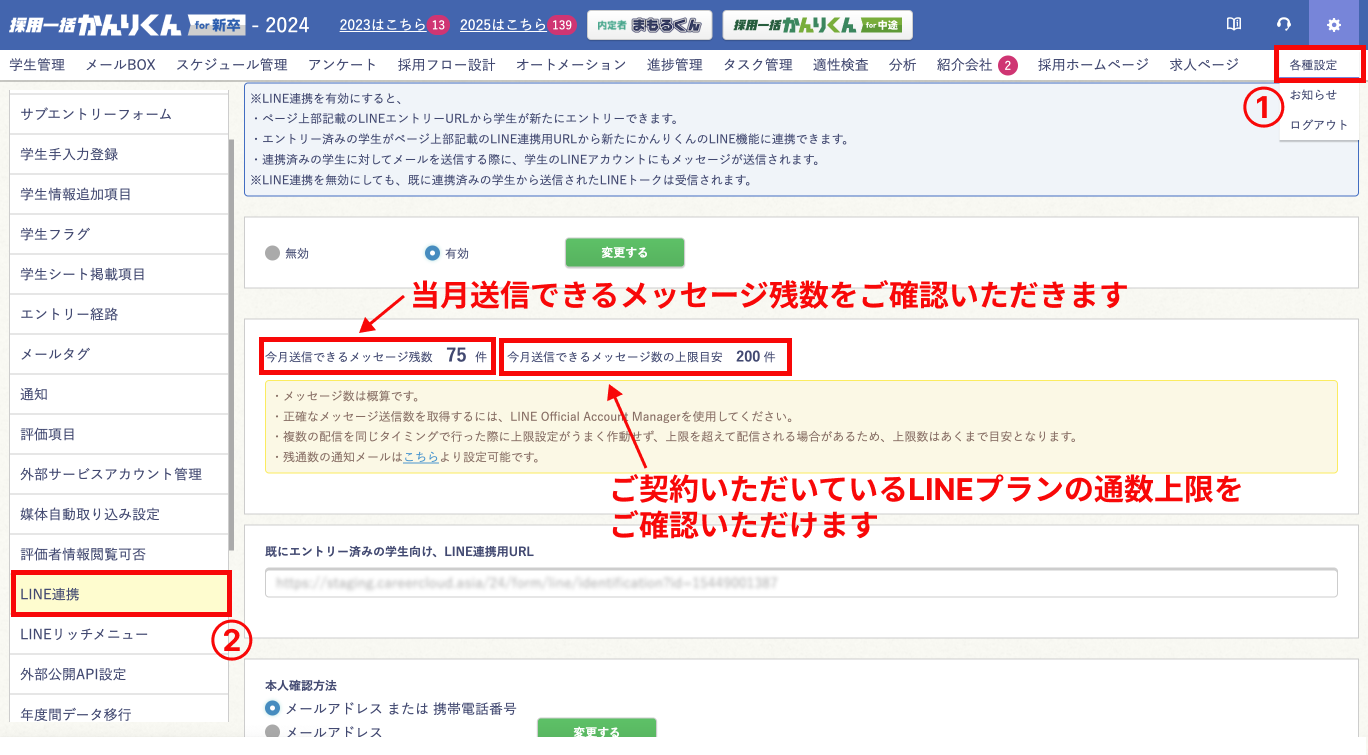This screenshot has height=755, width=1368.
Task: Open the 学生管理 menu
Action: pos(37,65)
